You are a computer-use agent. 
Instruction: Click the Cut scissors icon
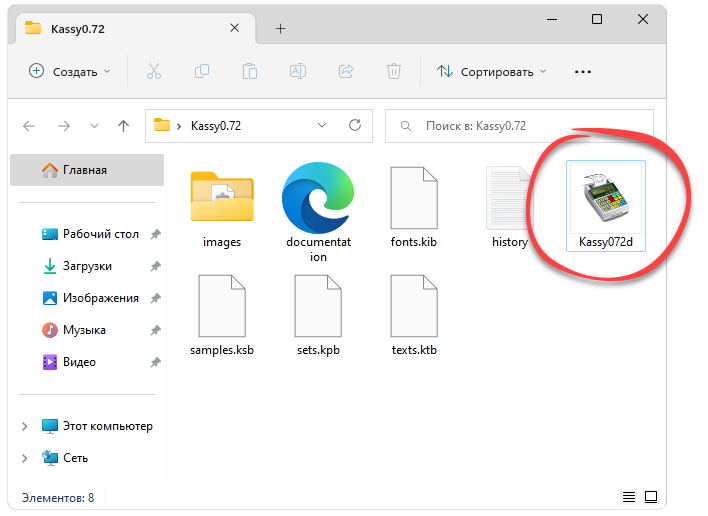point(154,71)
